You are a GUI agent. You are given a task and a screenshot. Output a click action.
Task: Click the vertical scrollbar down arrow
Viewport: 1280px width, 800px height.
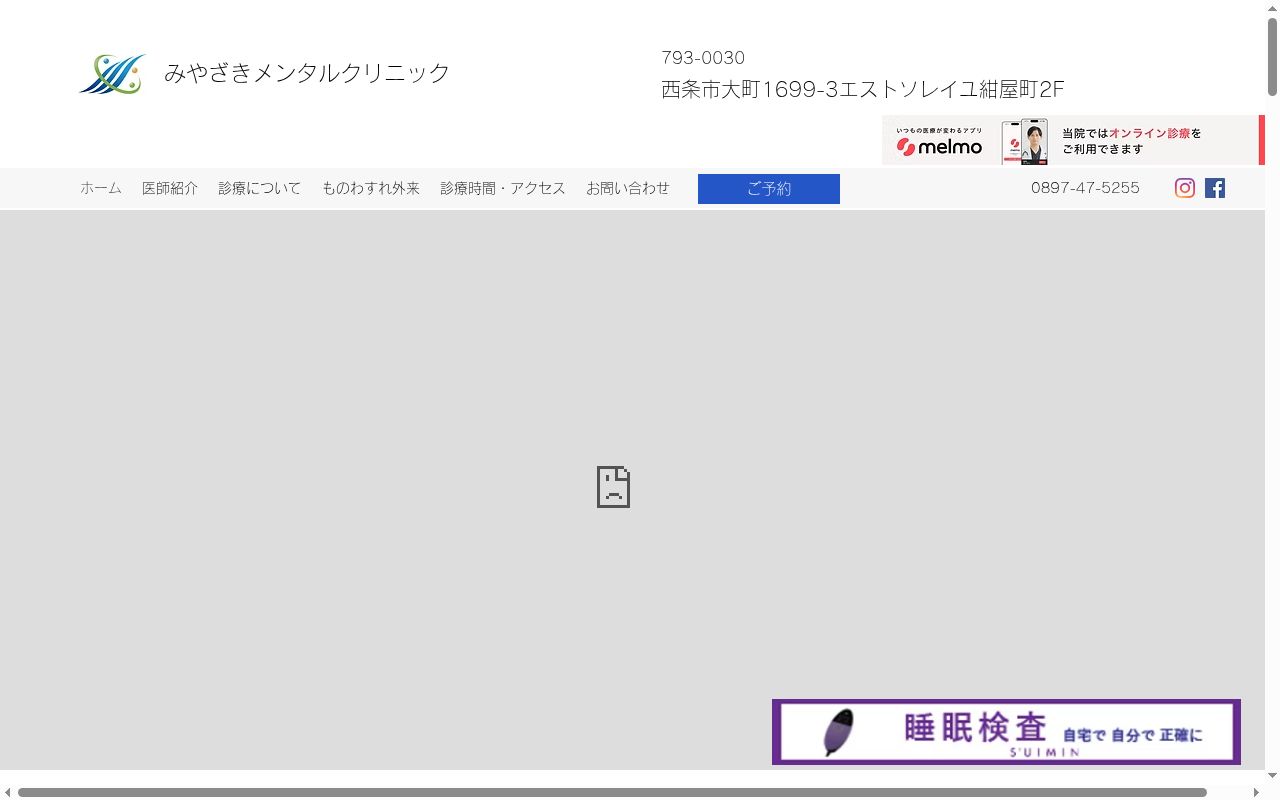[x=1272, y=775]
